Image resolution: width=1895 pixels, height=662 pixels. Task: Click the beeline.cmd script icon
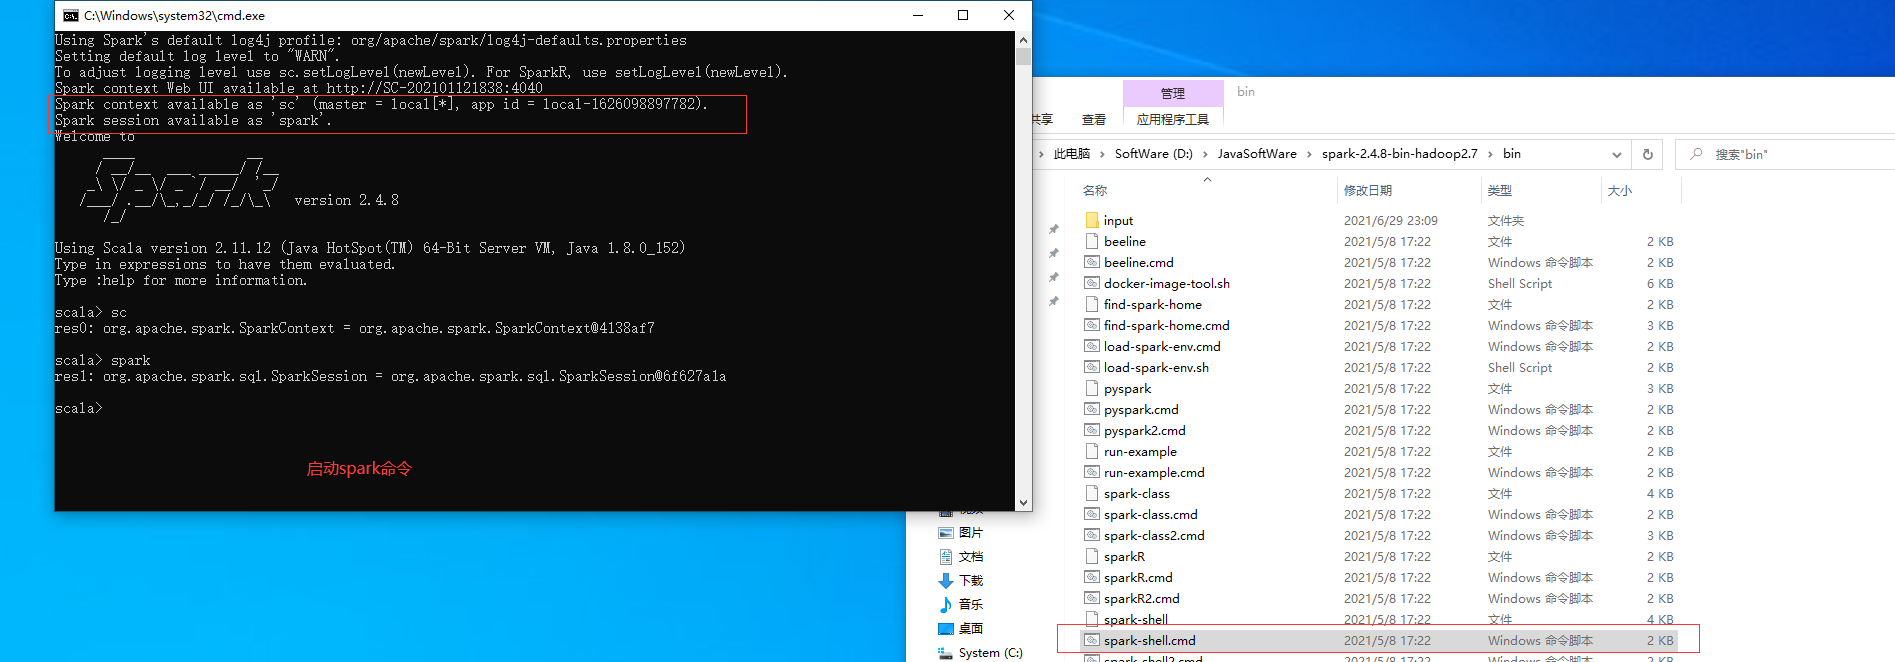(x=1092, y=262)
